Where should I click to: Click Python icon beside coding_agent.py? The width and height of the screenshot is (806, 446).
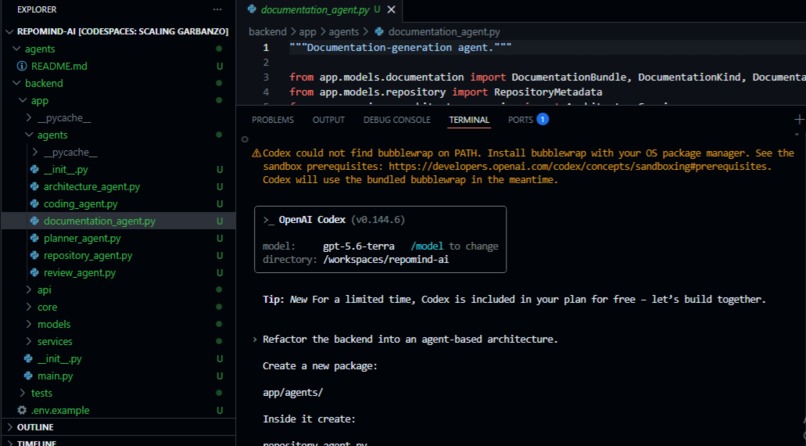coord(34,204)
